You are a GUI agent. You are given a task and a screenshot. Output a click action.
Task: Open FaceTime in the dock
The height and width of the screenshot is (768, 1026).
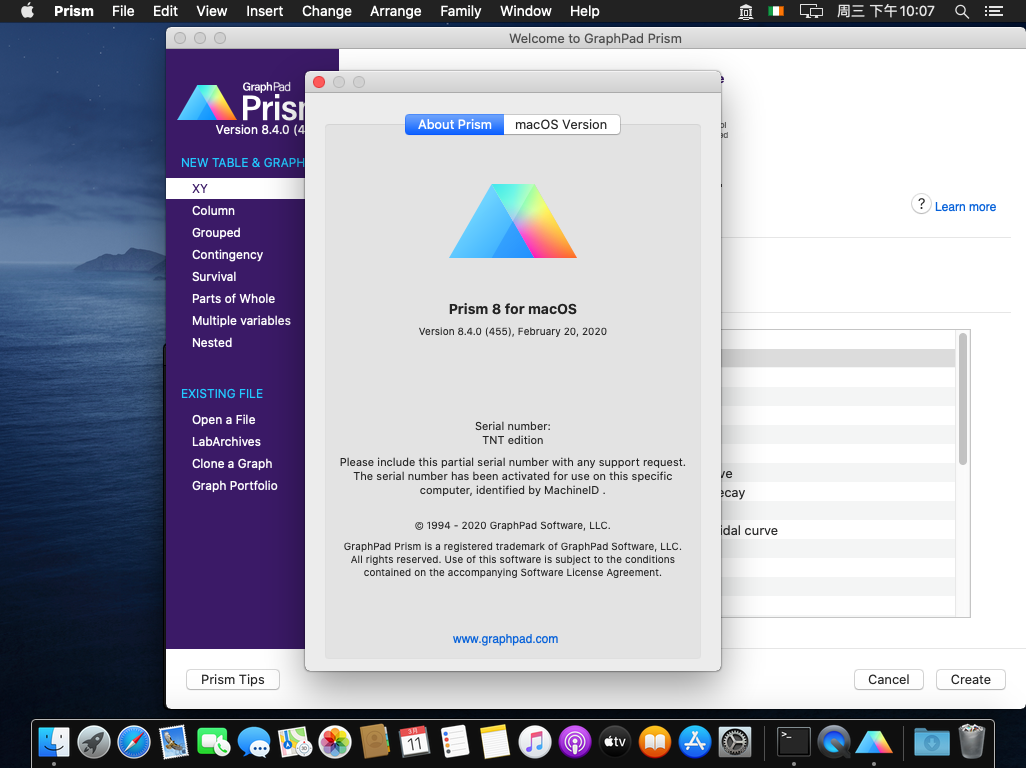click(x=214, y=742)
